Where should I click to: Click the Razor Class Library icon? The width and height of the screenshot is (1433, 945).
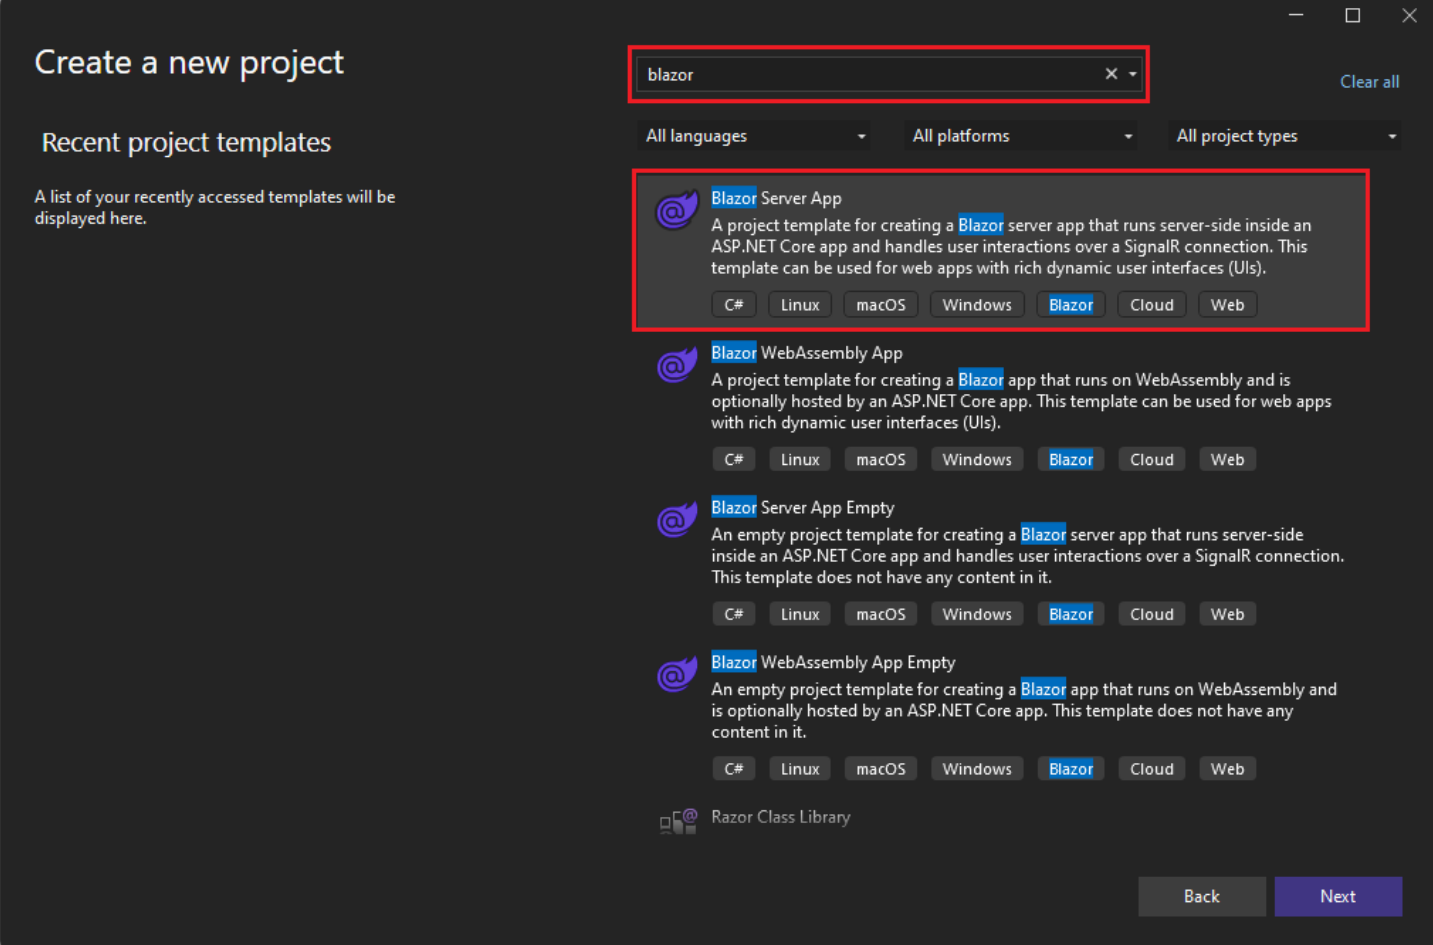point(678,821)
